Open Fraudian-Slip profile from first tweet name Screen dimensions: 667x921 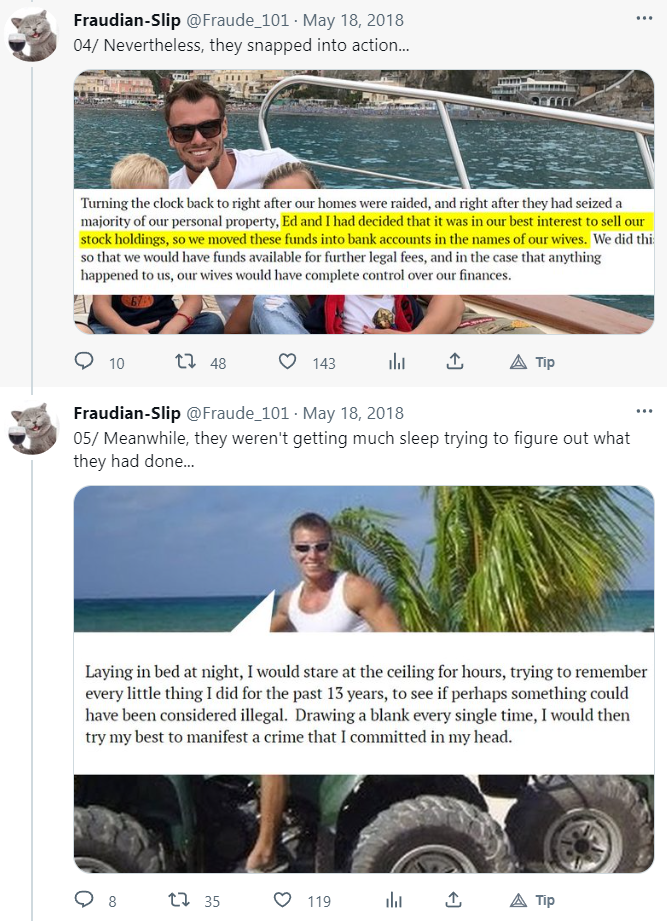click(x=127, y=21)
